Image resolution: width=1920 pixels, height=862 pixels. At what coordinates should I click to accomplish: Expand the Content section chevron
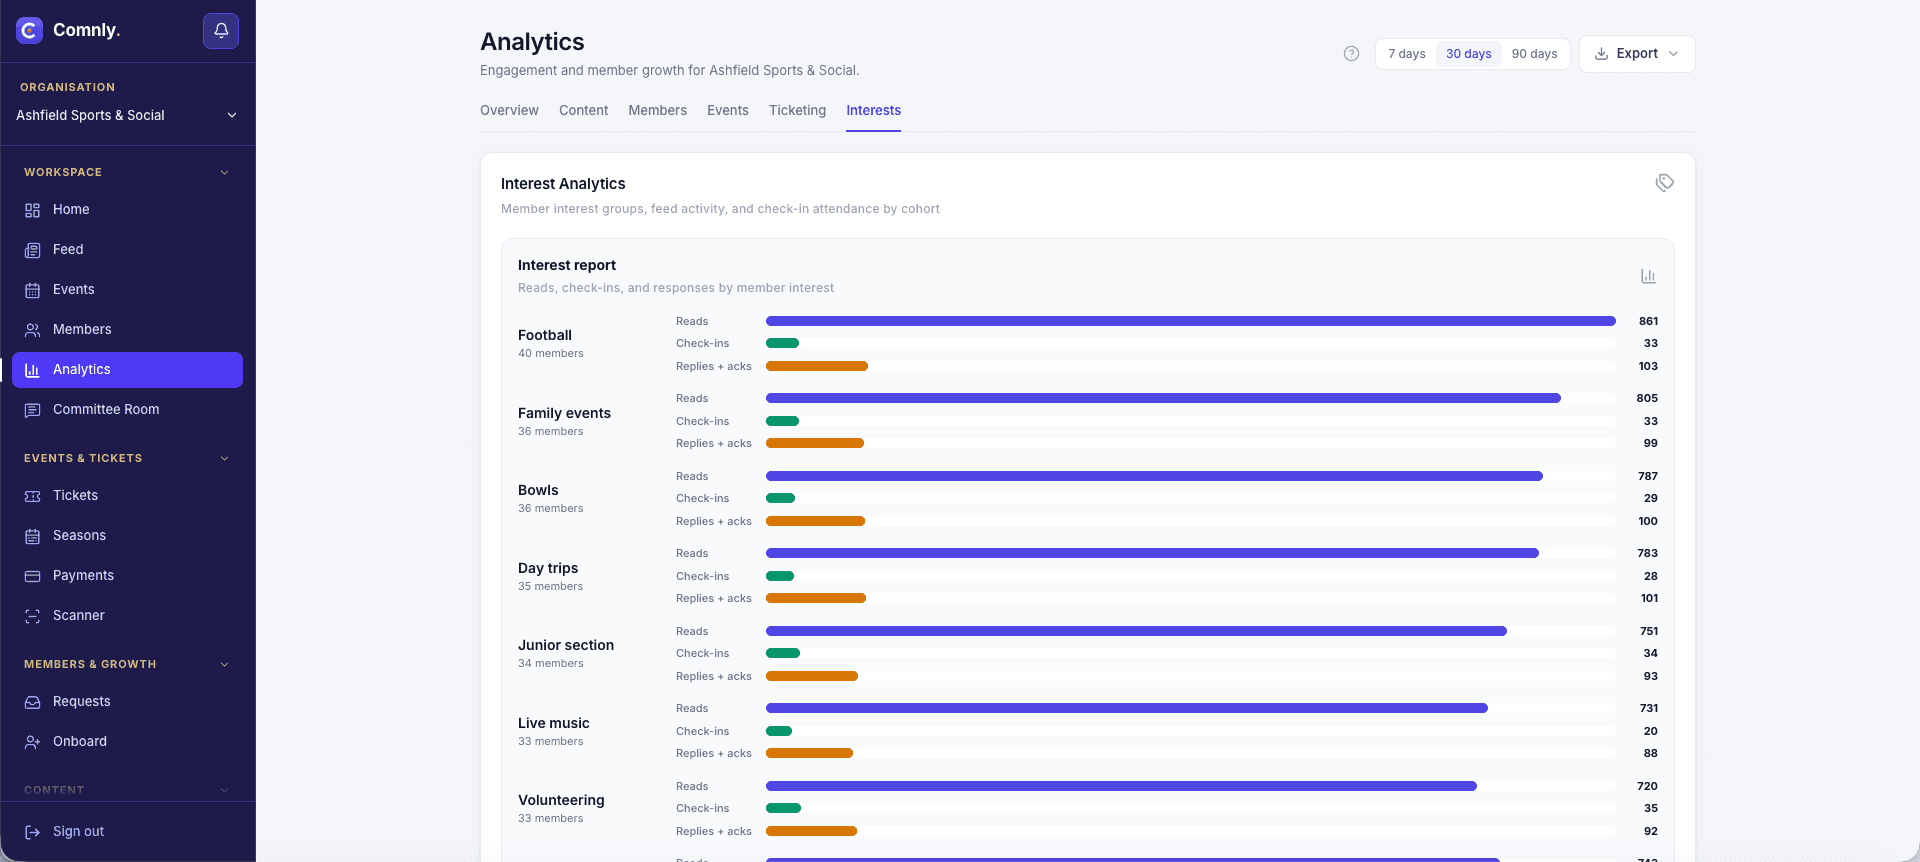click(224, 790)
